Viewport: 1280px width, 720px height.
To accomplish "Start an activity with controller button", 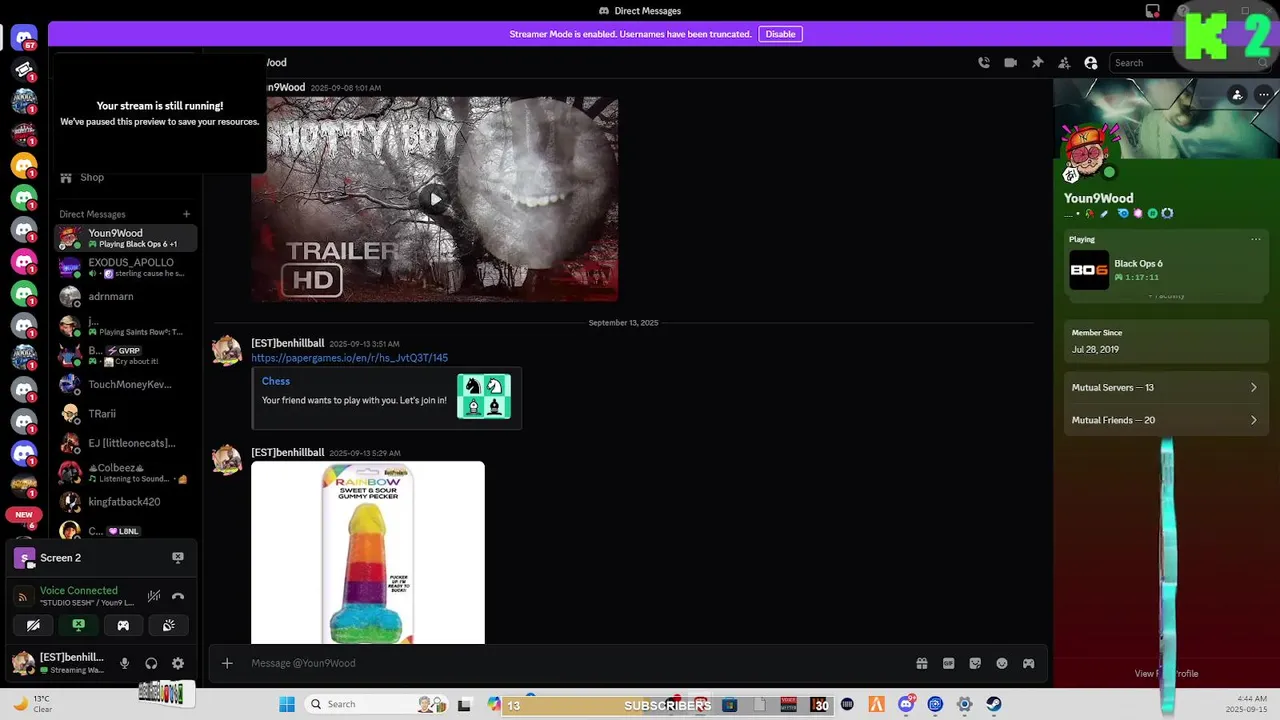I will (123, 625).
